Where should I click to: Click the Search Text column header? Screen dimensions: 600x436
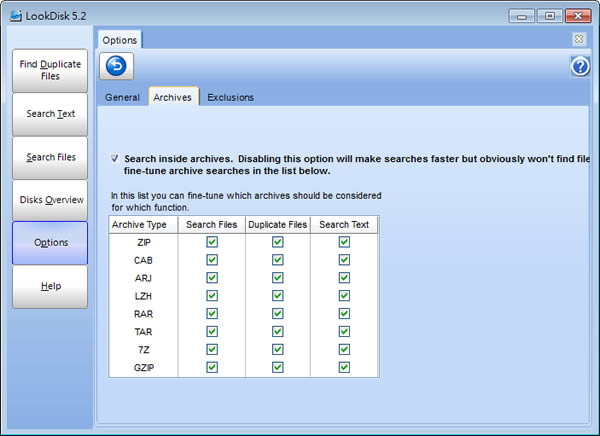pyautogui.click(x=344, y=225)
